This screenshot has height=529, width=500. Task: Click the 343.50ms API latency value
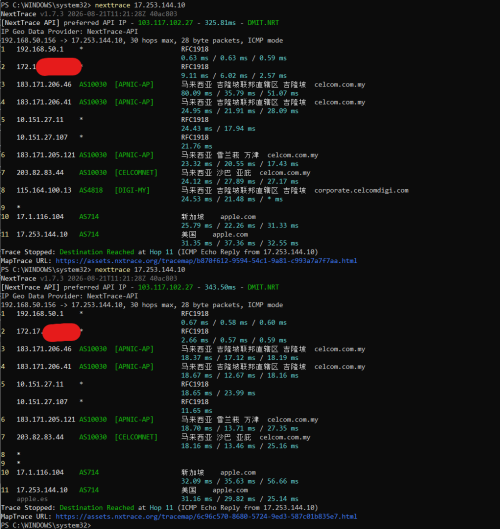tap(220, 287)
